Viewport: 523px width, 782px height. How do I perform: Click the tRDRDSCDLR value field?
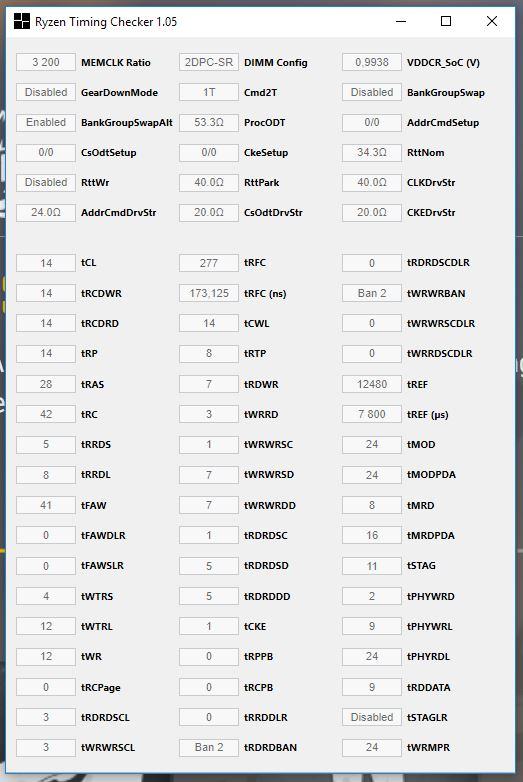click(372, 263)
